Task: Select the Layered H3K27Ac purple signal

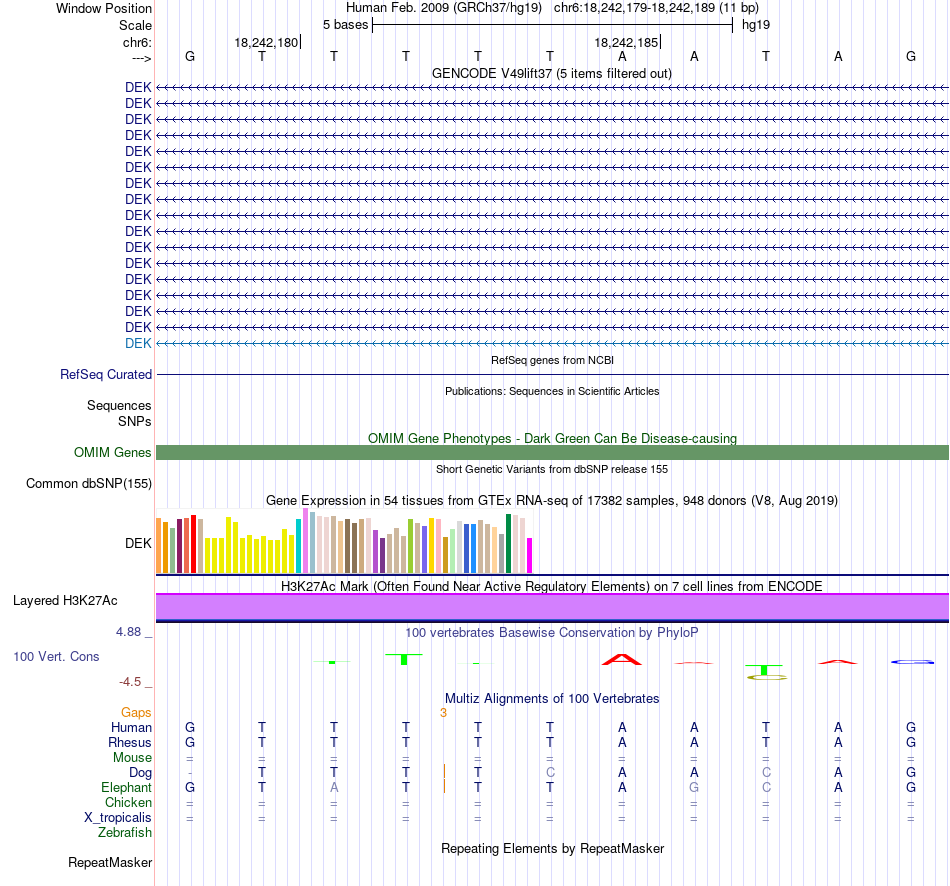Action: [552, 607]
